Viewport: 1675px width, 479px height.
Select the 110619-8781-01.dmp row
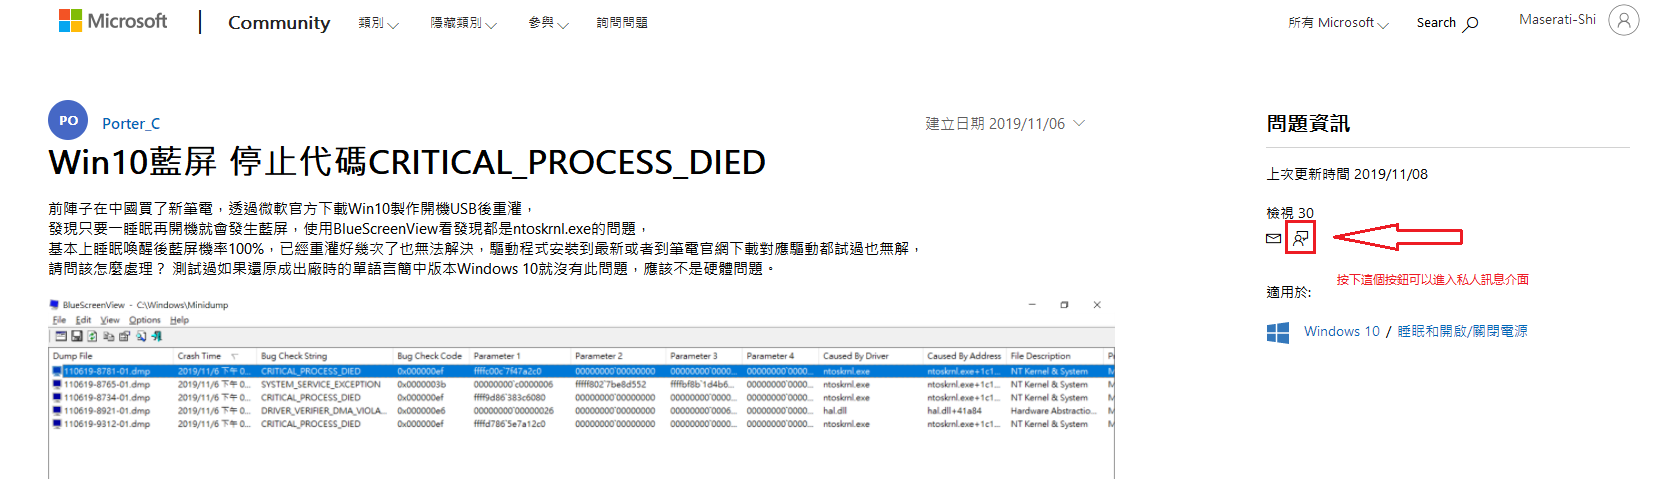pos(581,371)
